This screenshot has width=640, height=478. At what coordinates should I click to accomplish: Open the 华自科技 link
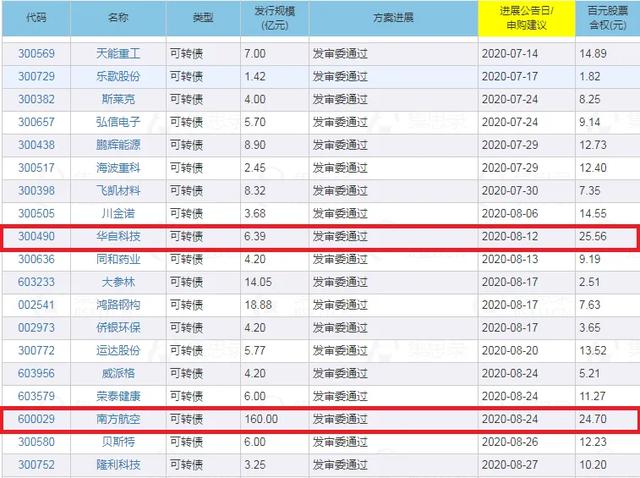[x=118, y=236]
